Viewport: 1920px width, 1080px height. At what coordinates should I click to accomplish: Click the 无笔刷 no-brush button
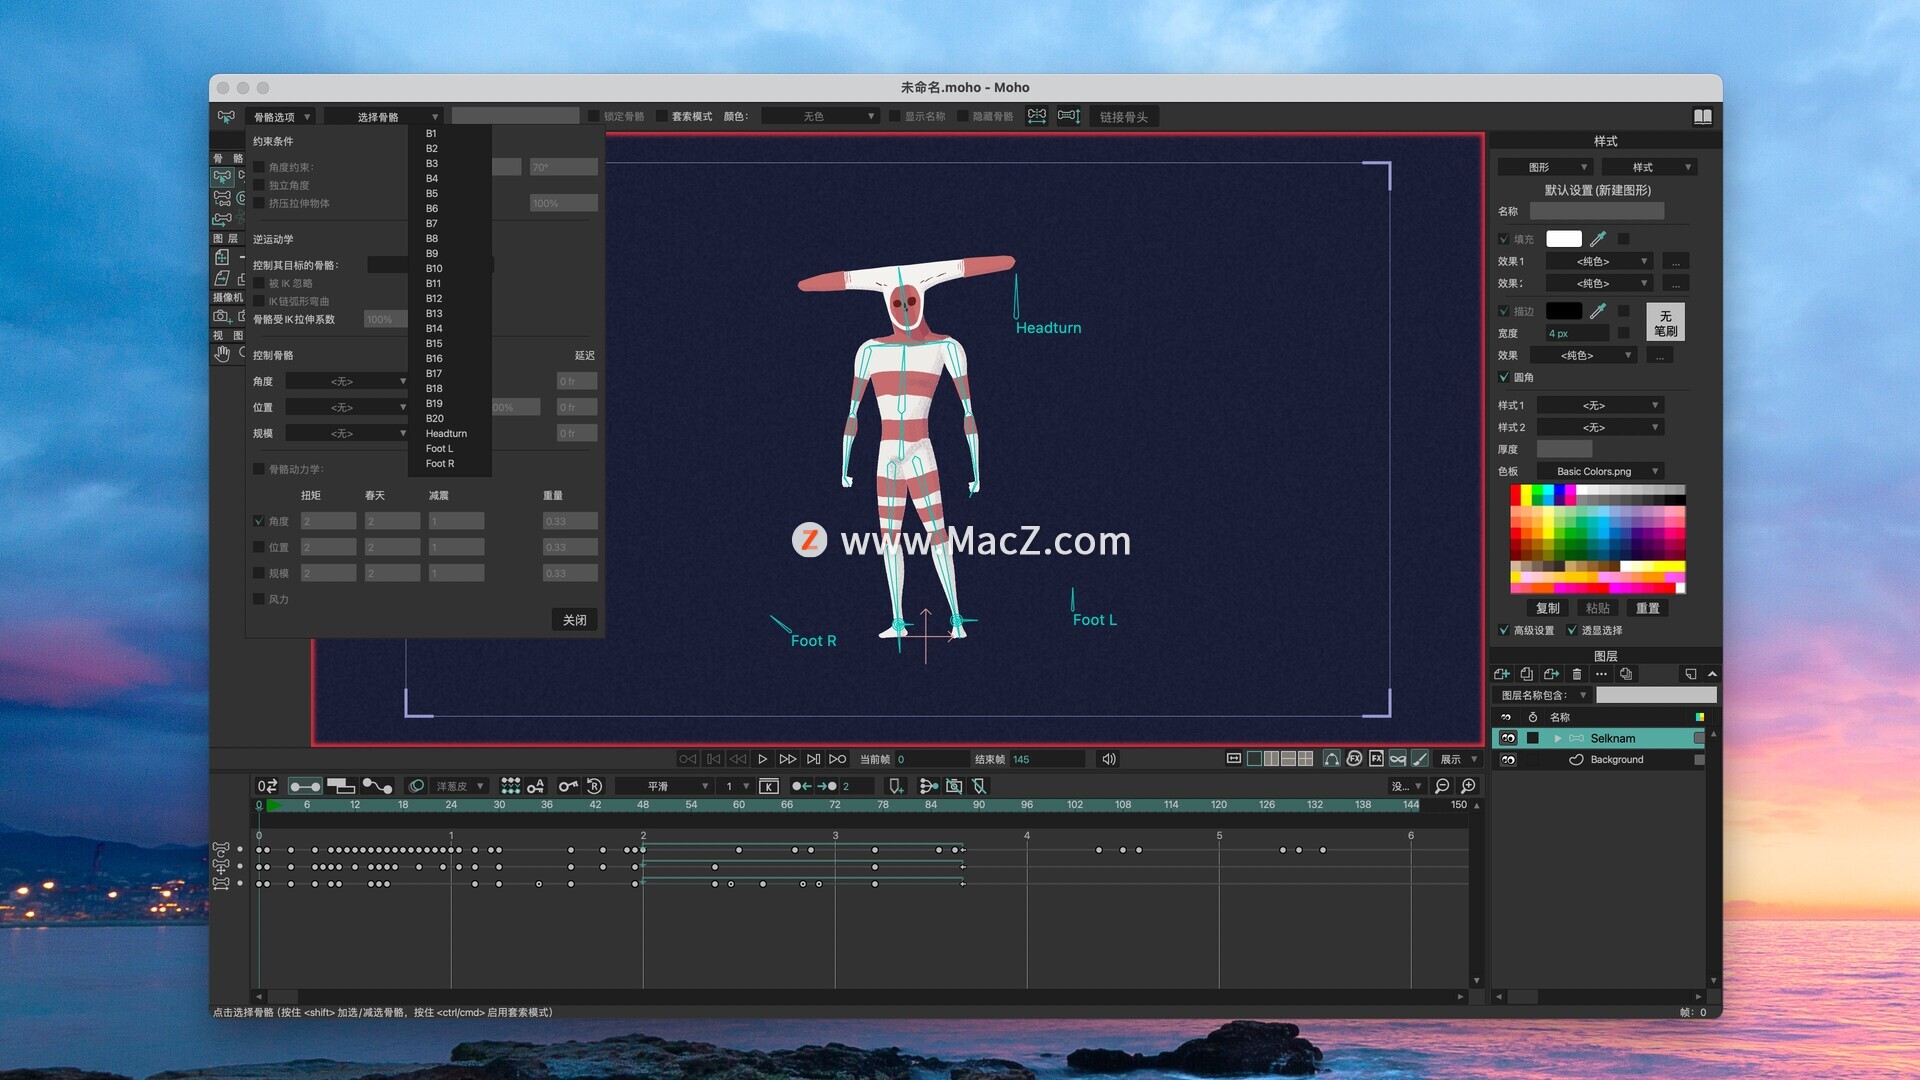pyautogui.click(x=1666, y=322)
